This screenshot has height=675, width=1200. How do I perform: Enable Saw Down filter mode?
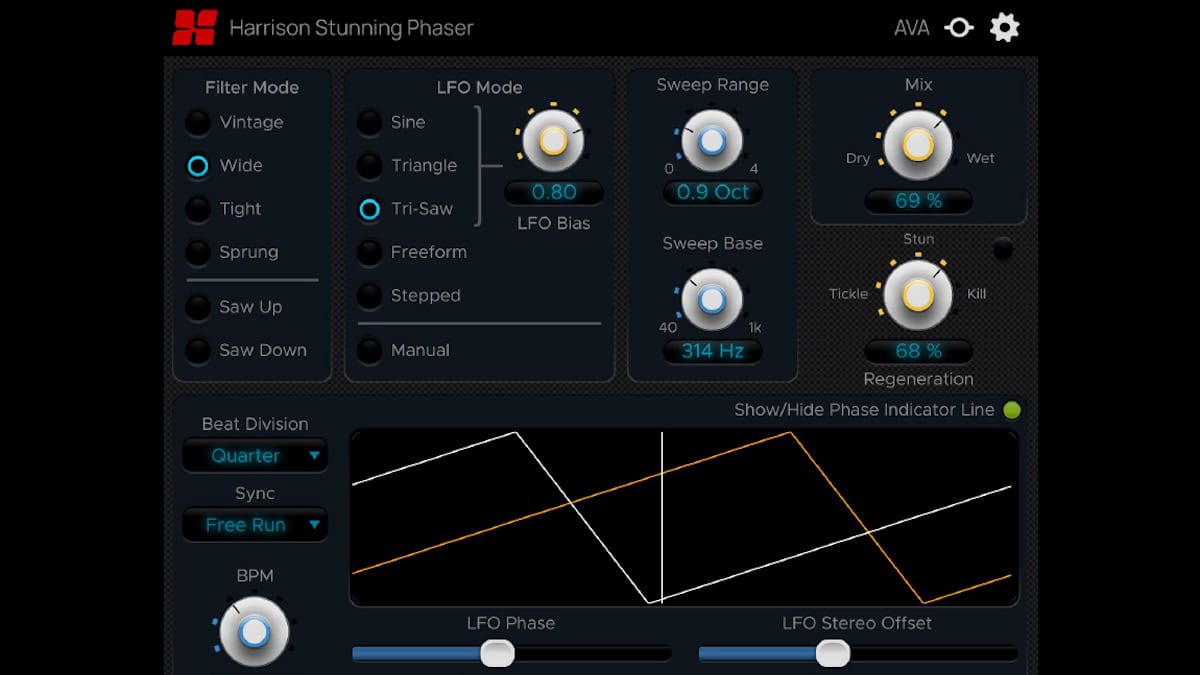pyautogui.click(x=198, y=350)
